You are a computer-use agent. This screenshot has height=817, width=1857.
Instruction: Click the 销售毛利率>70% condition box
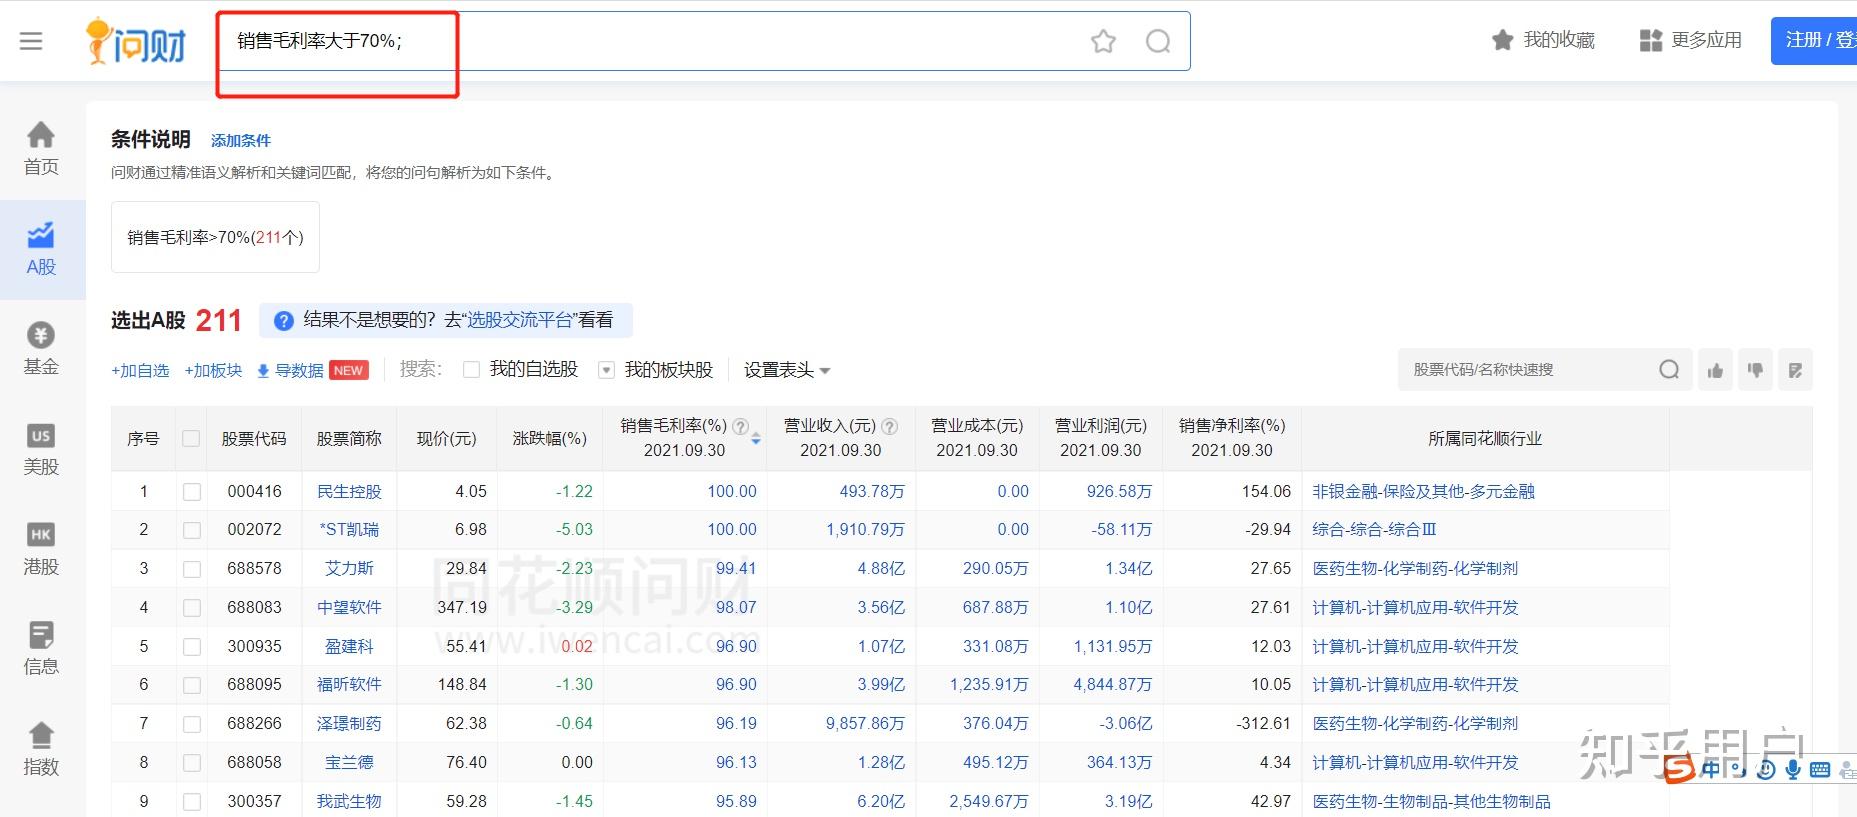tap(215, 237)
